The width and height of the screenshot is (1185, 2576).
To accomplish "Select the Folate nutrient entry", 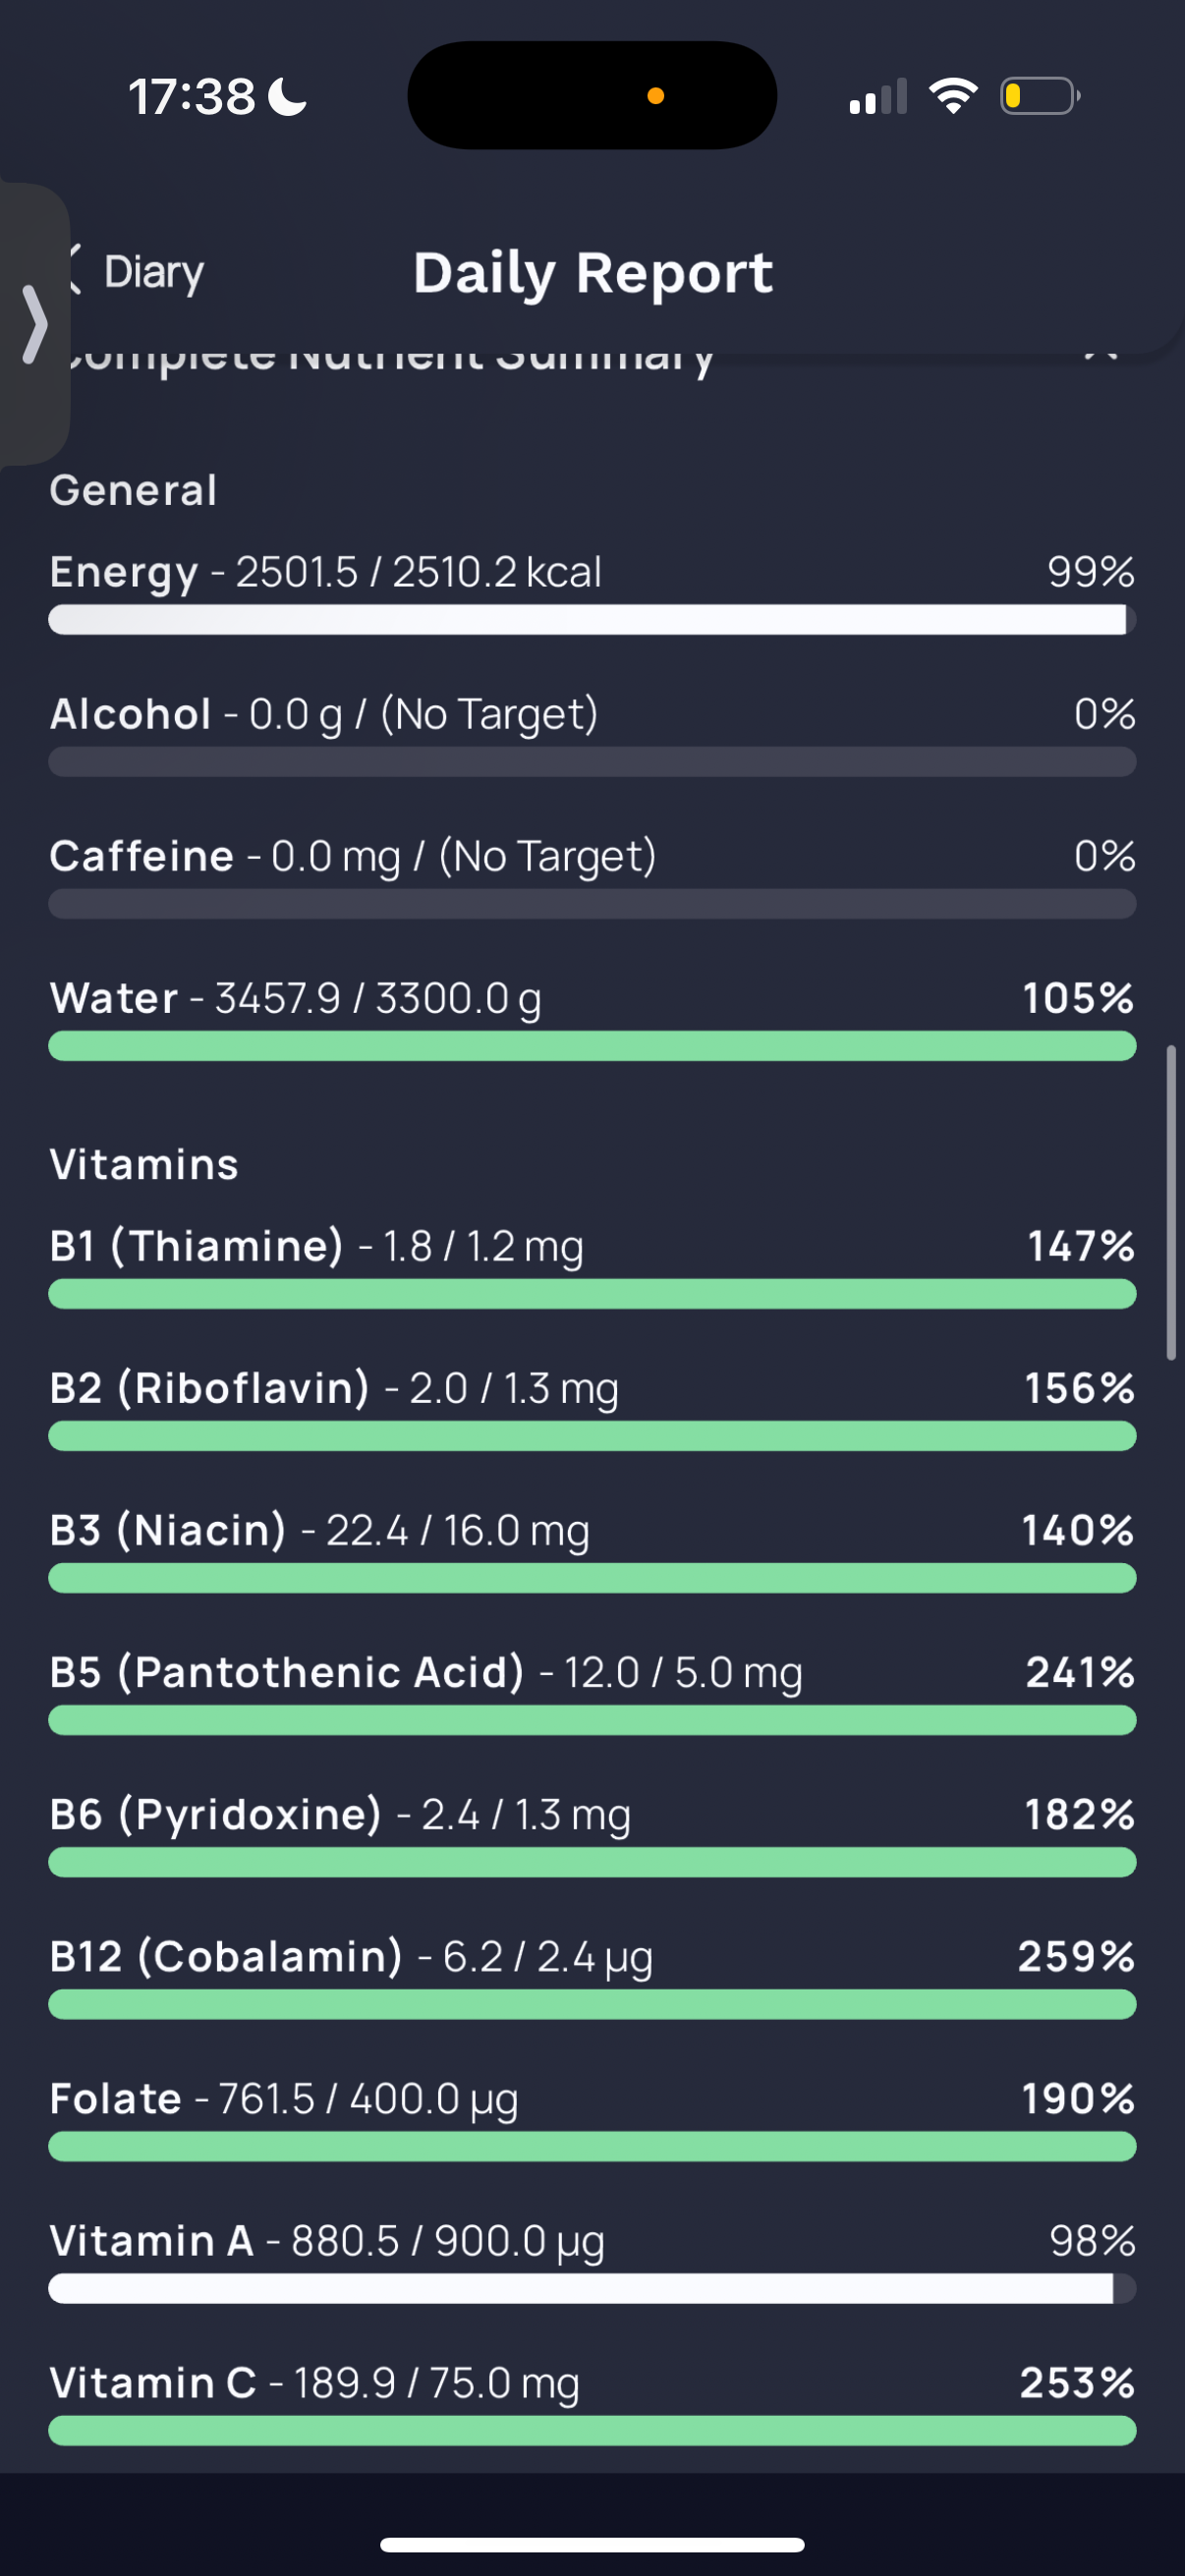I will [592, 2117].
